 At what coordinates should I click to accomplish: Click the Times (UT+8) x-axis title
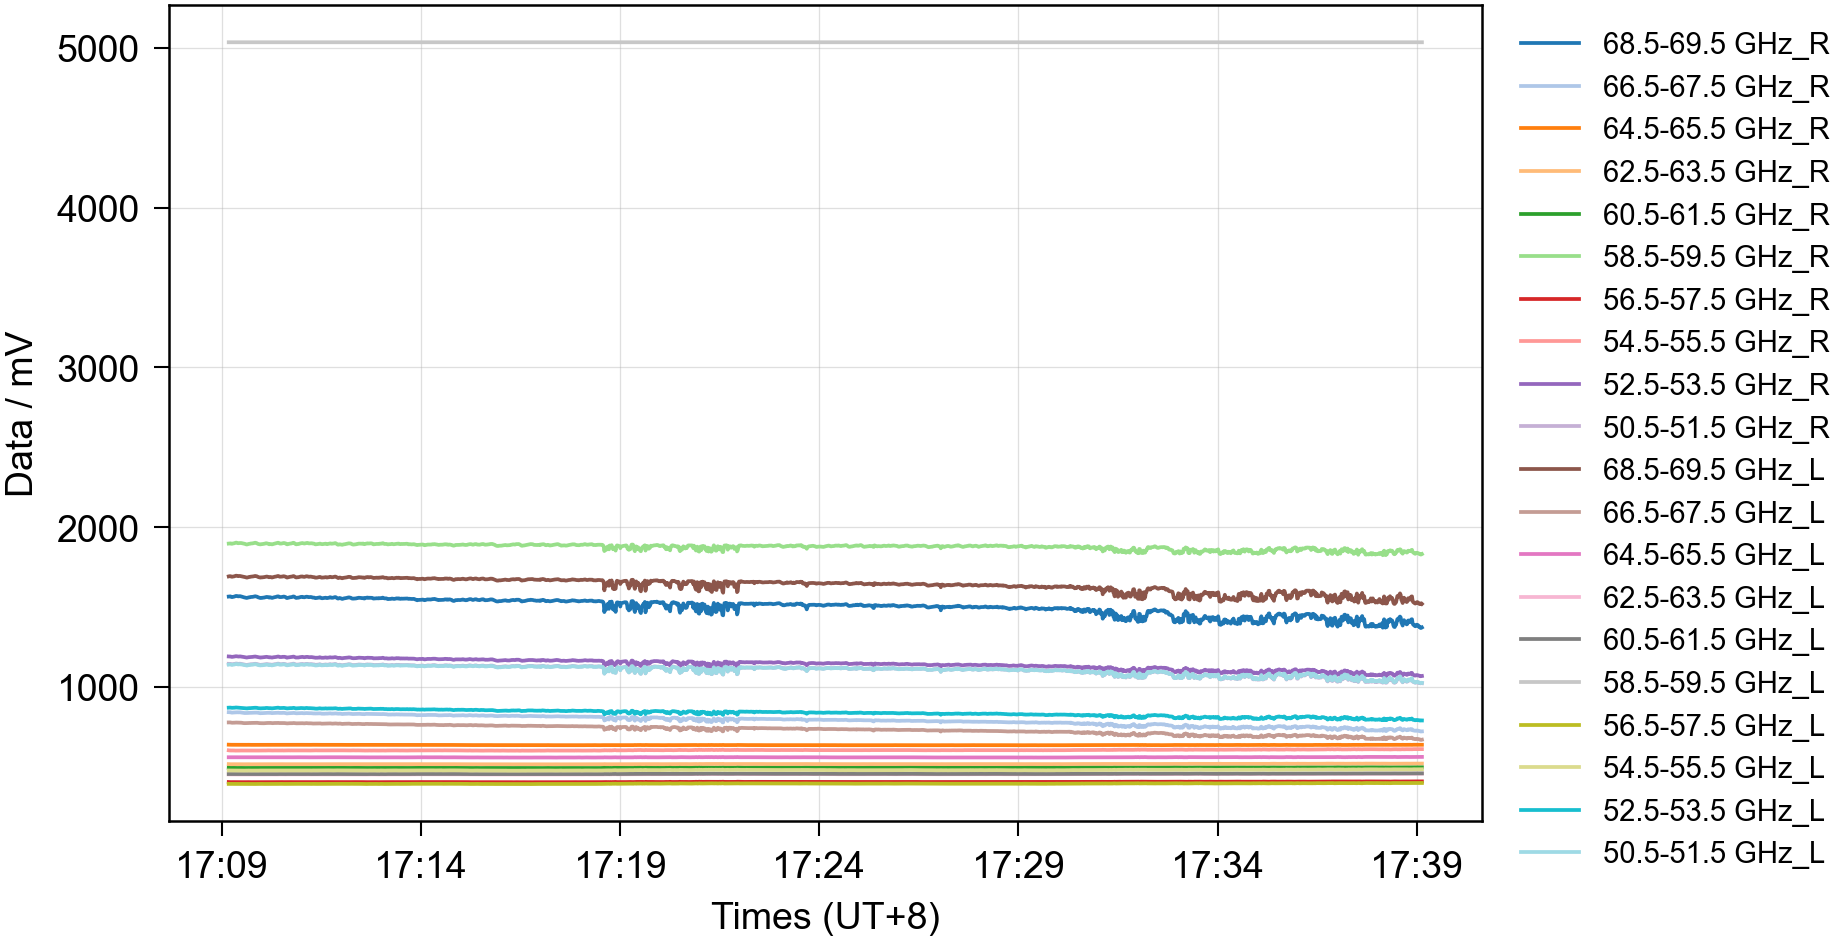pyautogui.click(x=825, y=916)
